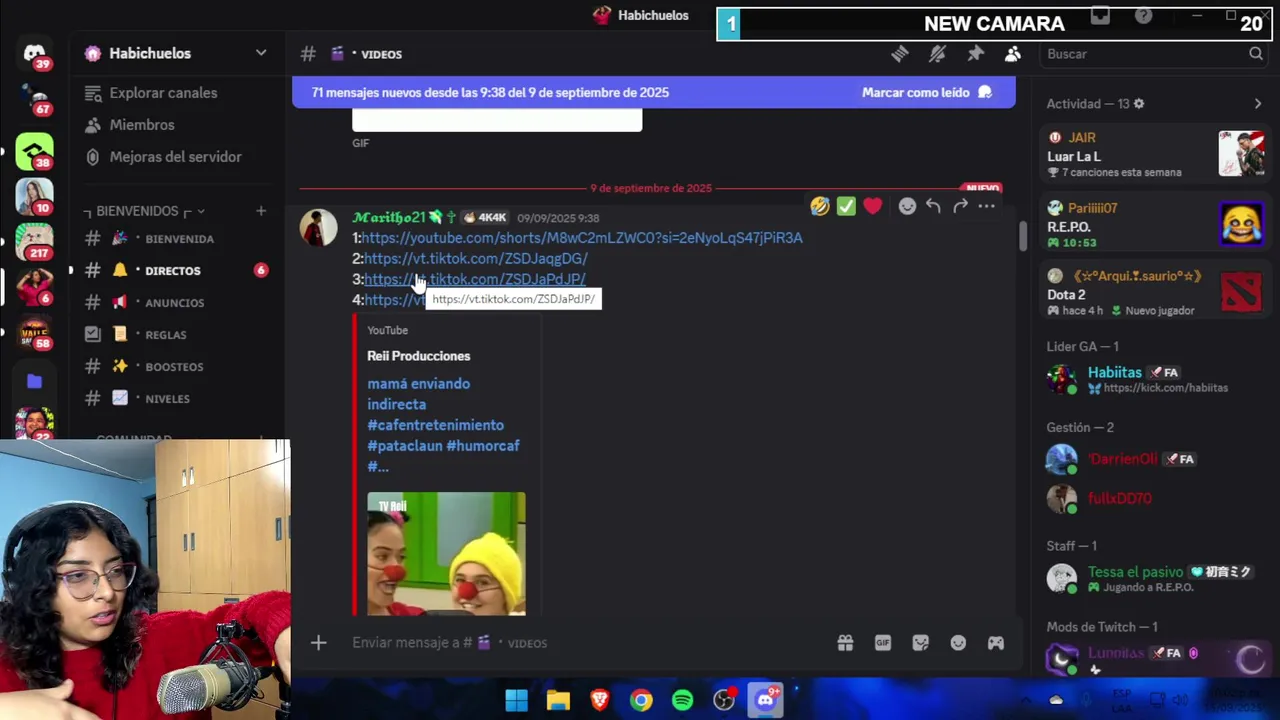This screenshot has width=1280, height=720.
Task: Add channel to BIENVENIDOS category
Action: point(261,211)
